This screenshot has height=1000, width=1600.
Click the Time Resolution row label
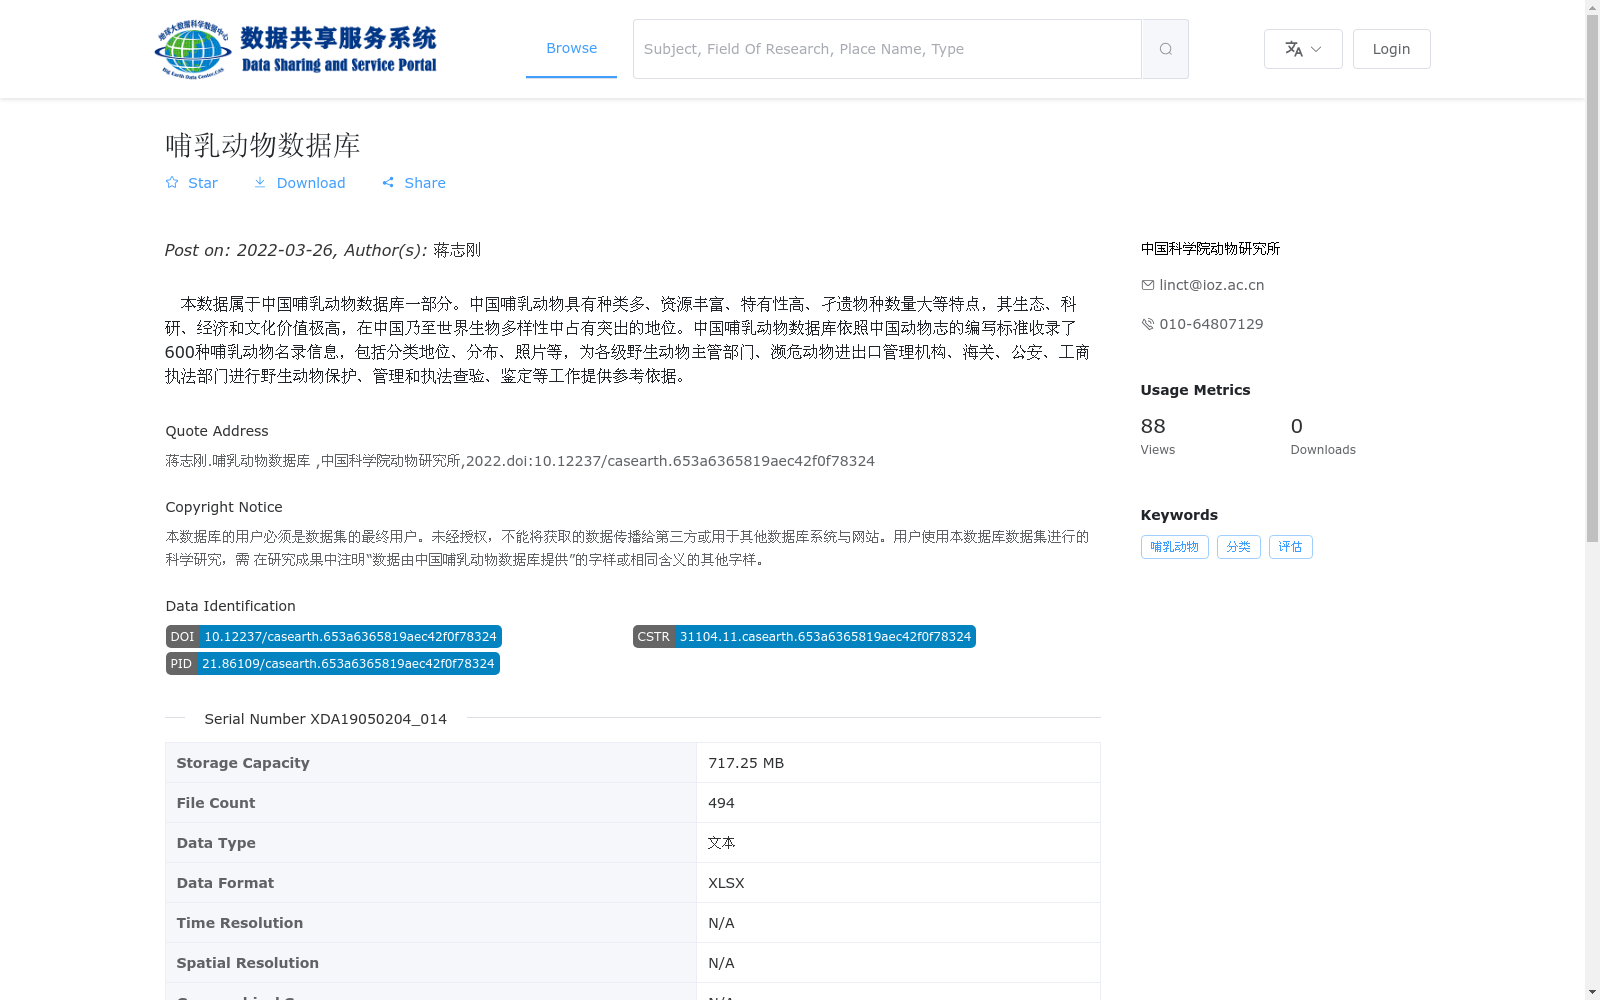point(240,923)
